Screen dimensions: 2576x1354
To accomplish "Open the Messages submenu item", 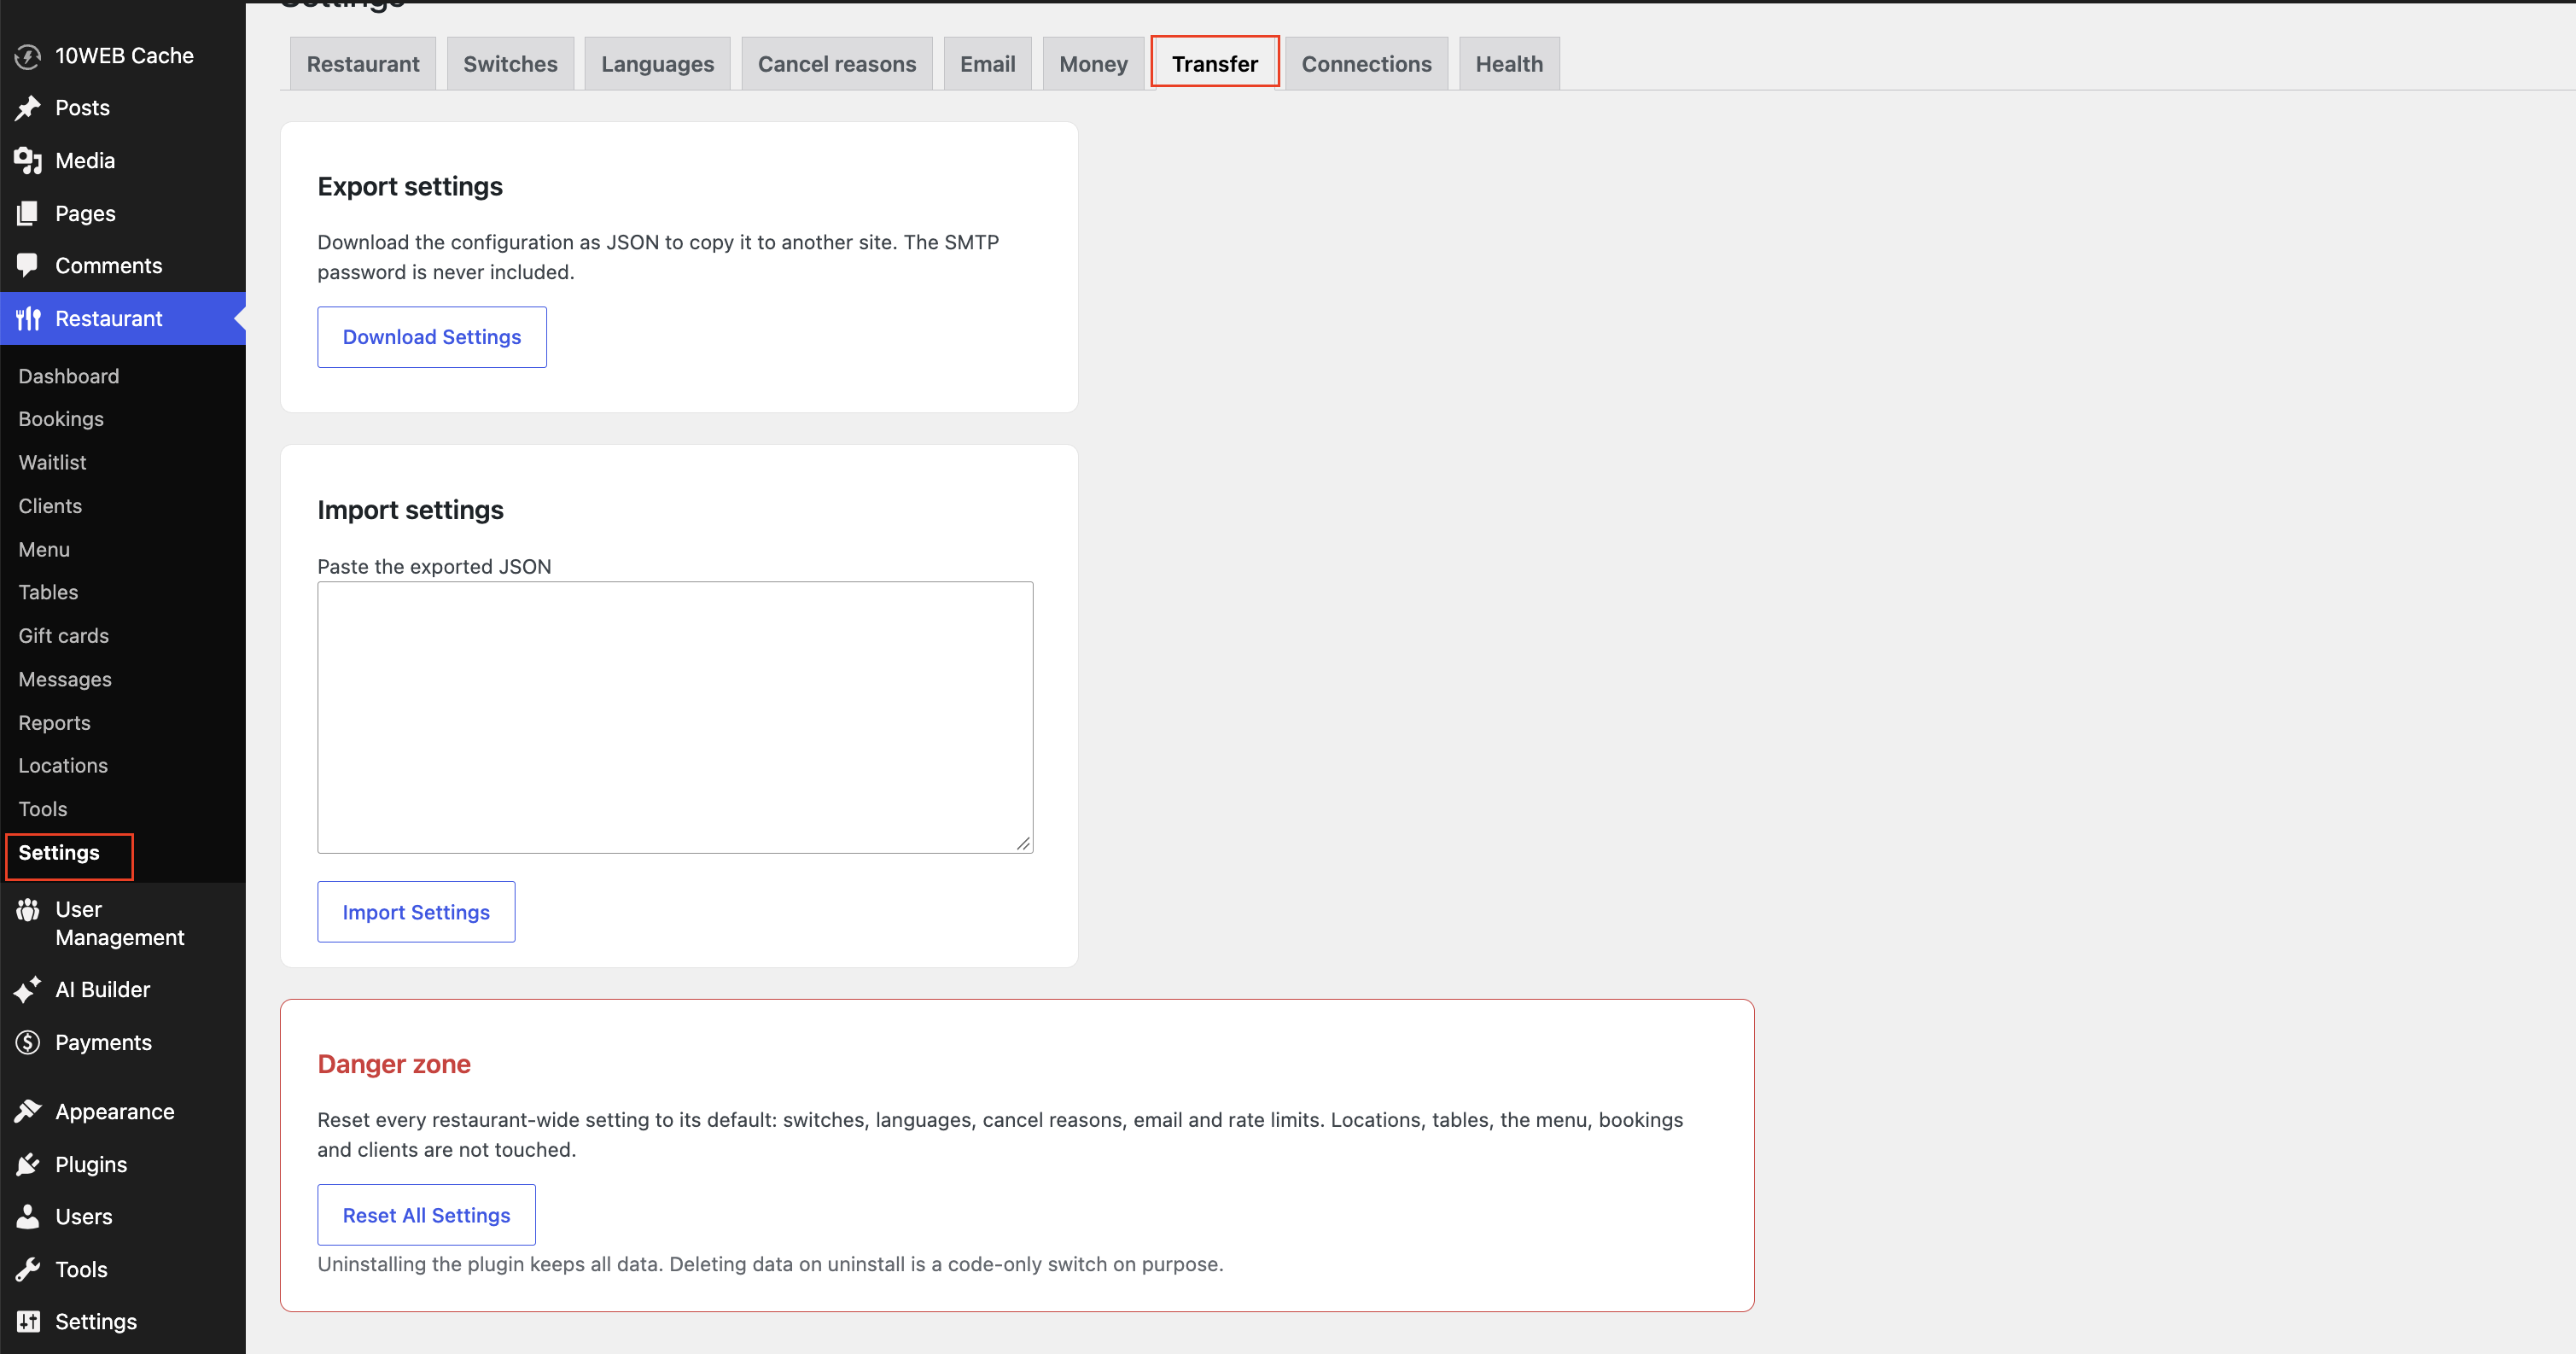I will (x=65, y=680).
